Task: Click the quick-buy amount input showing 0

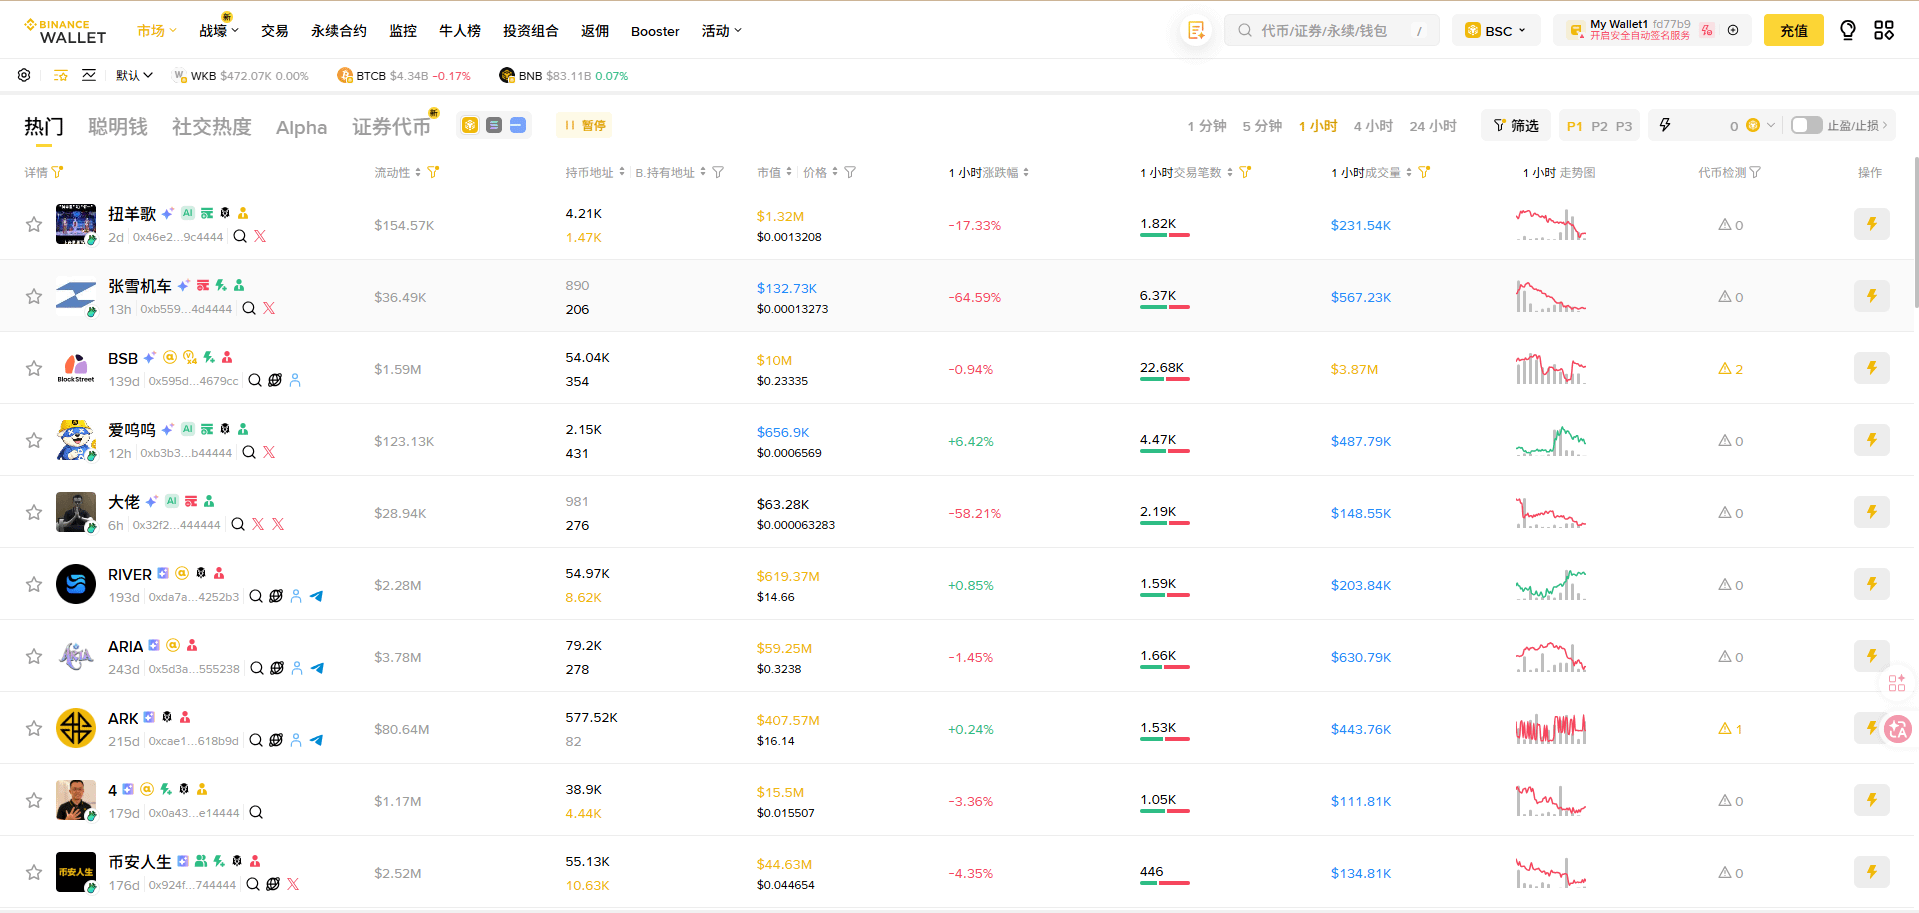Action: coord(1709,125)
